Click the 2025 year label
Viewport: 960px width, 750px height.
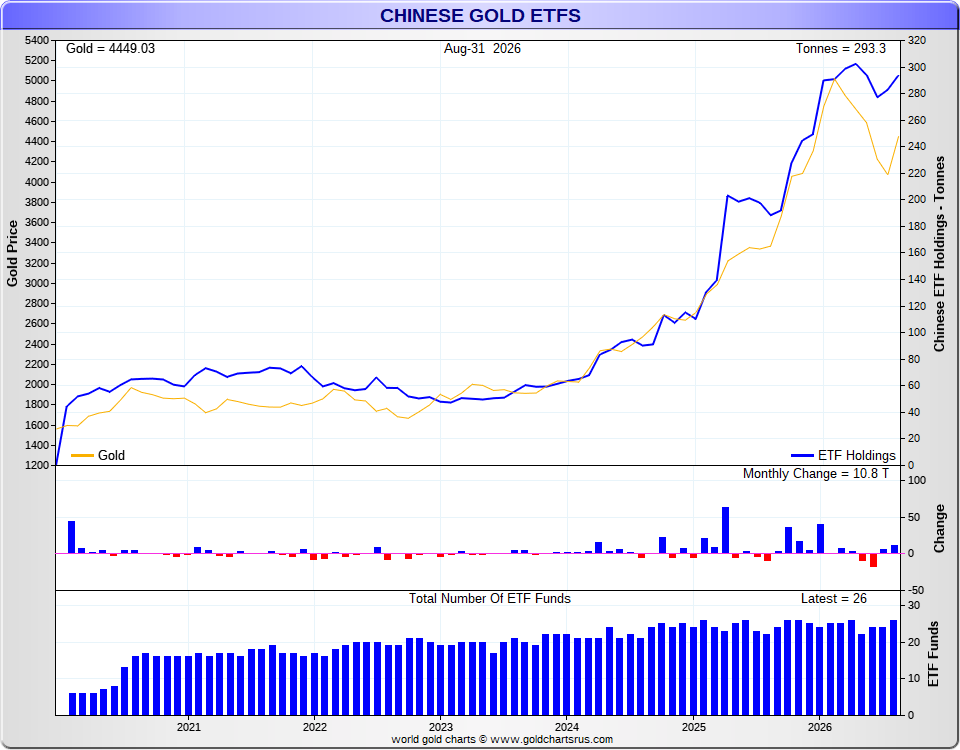(x=694, y=727)
